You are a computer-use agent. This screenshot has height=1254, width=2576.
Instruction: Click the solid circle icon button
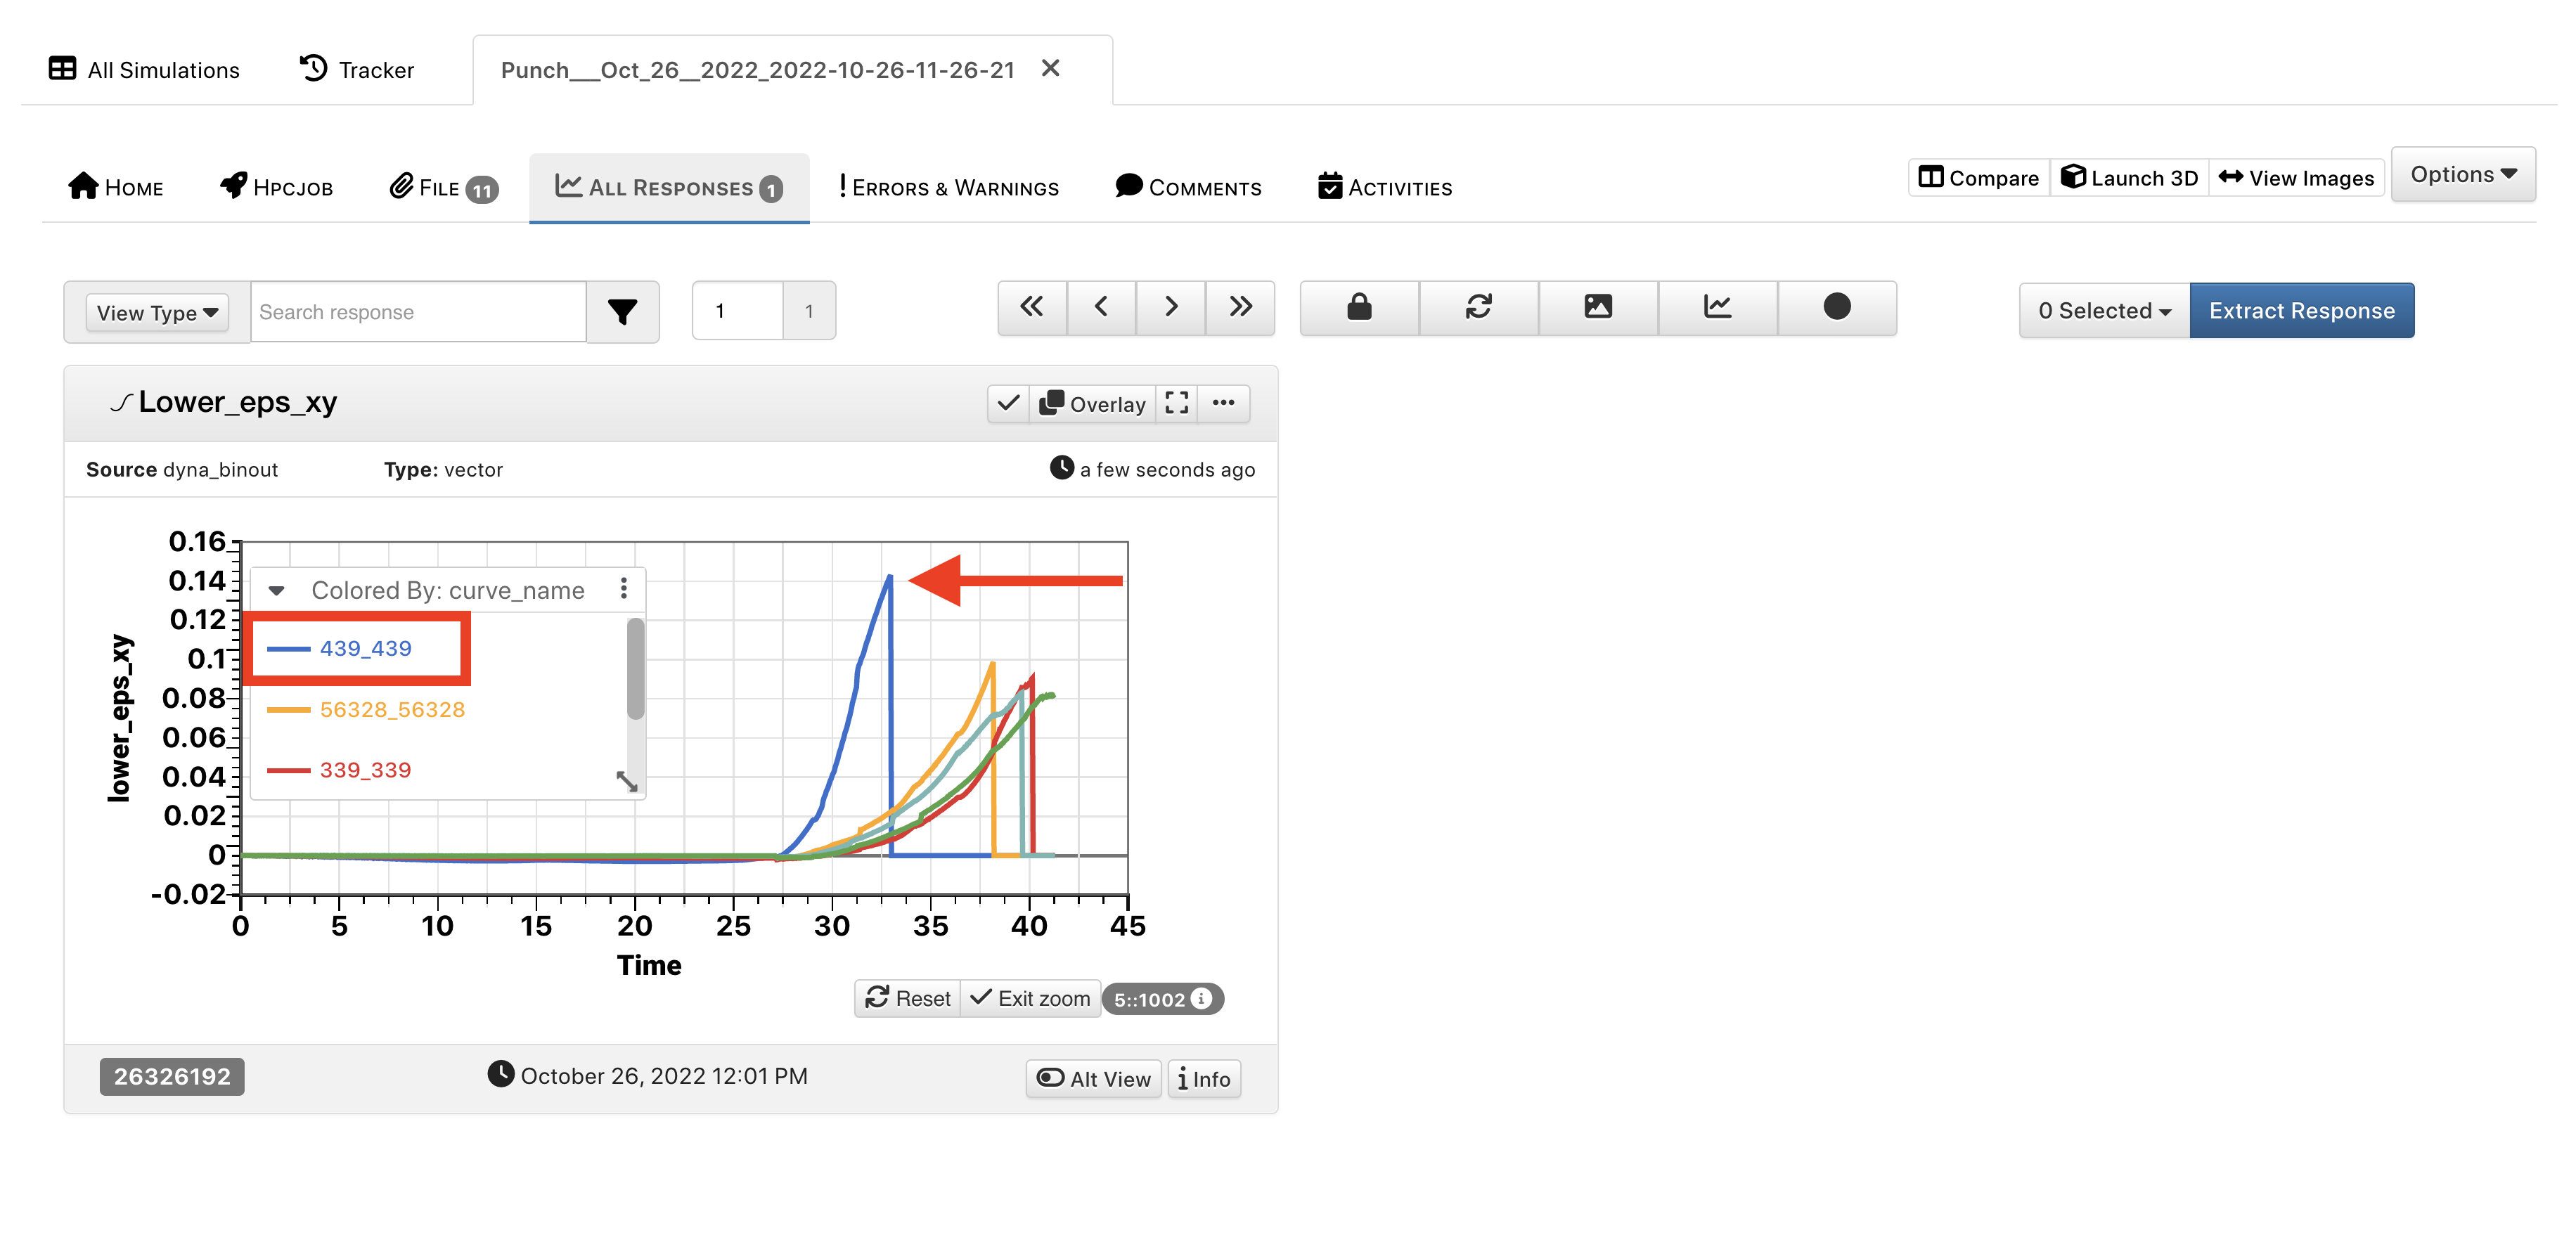tap(1836, 307)
